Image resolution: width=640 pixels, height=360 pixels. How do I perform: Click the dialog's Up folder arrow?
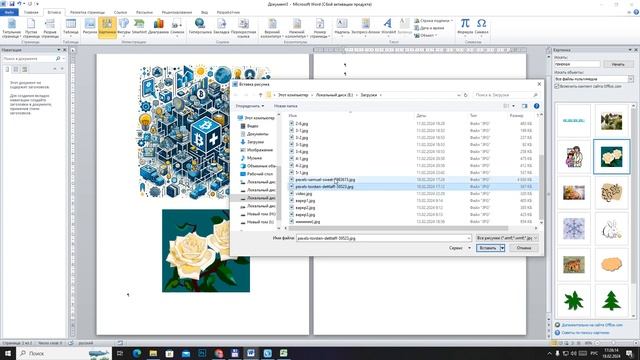click(x=260, y=95)
